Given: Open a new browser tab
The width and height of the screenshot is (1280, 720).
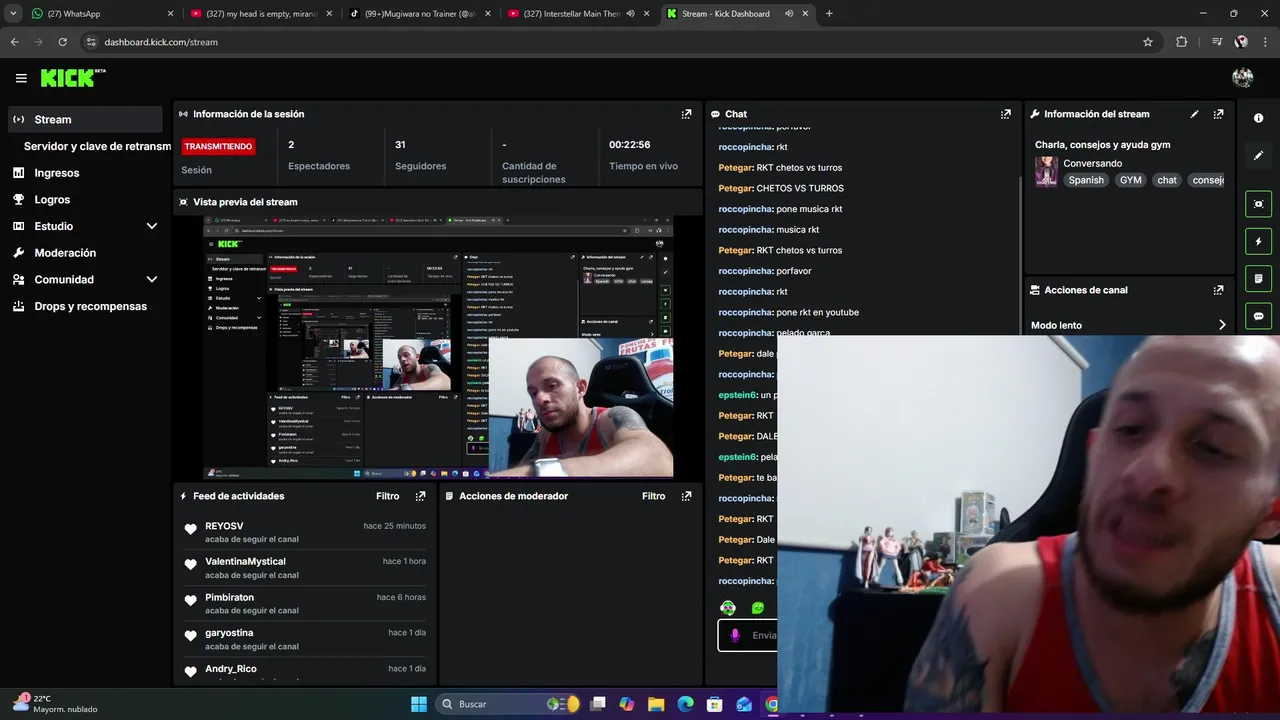Looking at the screenshot, I should pos(829,14).
